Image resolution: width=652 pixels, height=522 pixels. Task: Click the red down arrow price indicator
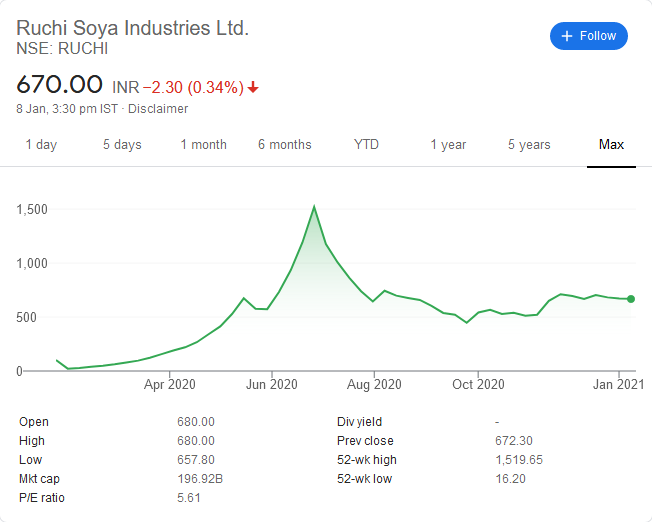253,88
